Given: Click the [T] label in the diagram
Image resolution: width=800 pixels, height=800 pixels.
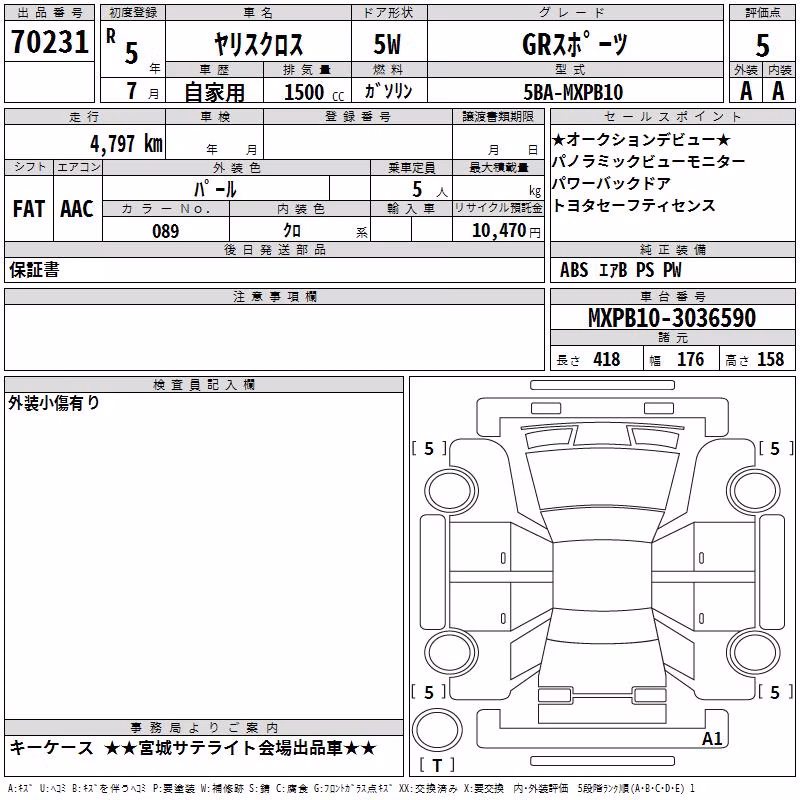Looking at the screenshot, I should click(x=437, y=765).
